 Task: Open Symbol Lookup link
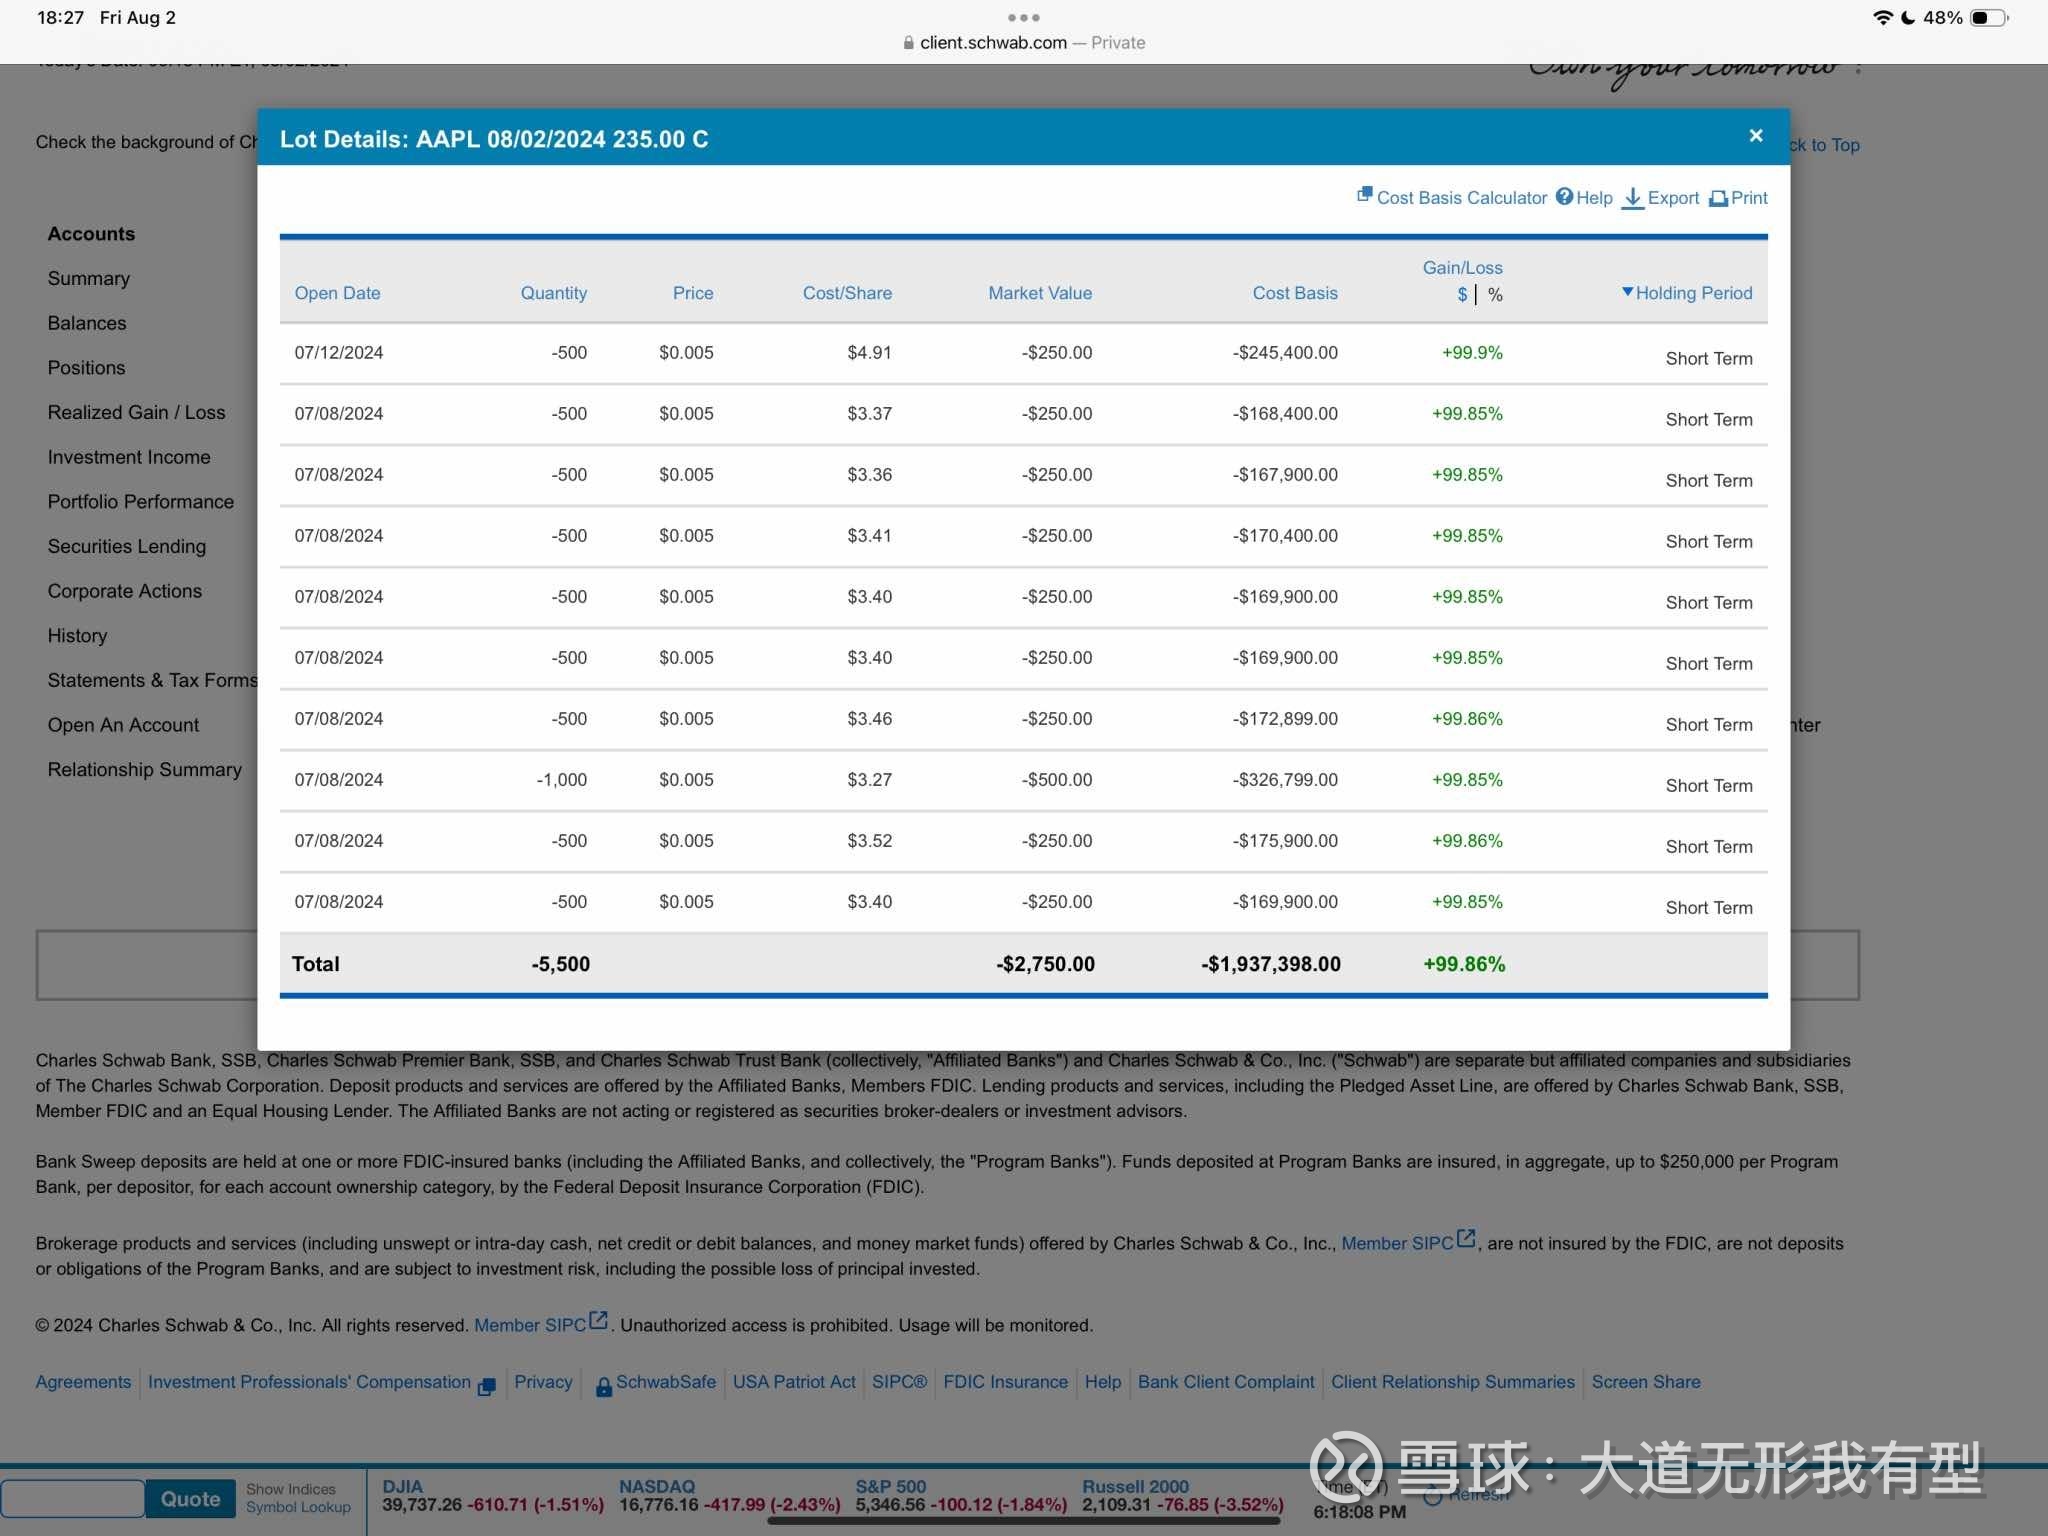click(298, 1508)
